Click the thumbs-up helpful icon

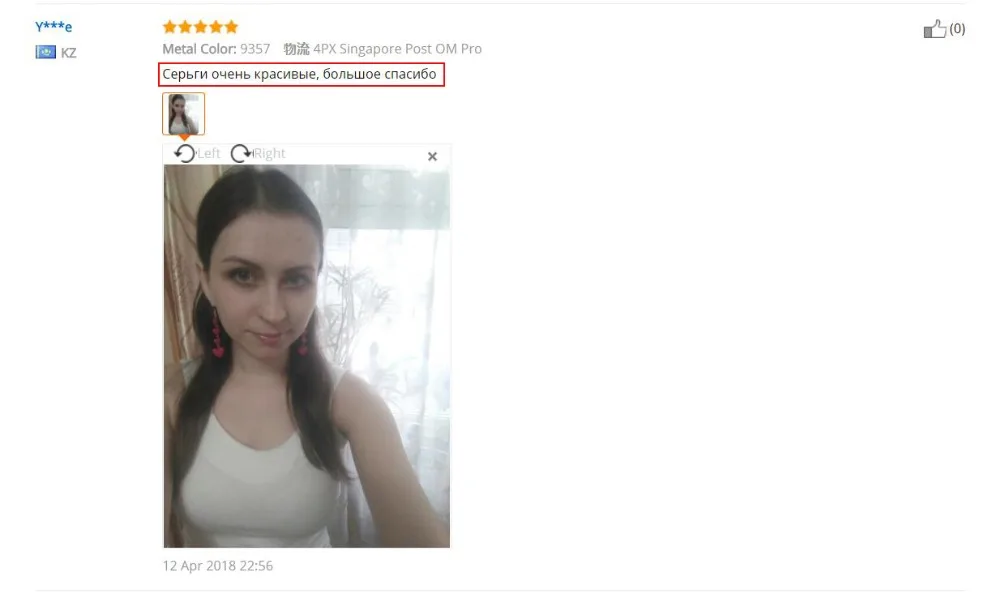pos(935,29)
